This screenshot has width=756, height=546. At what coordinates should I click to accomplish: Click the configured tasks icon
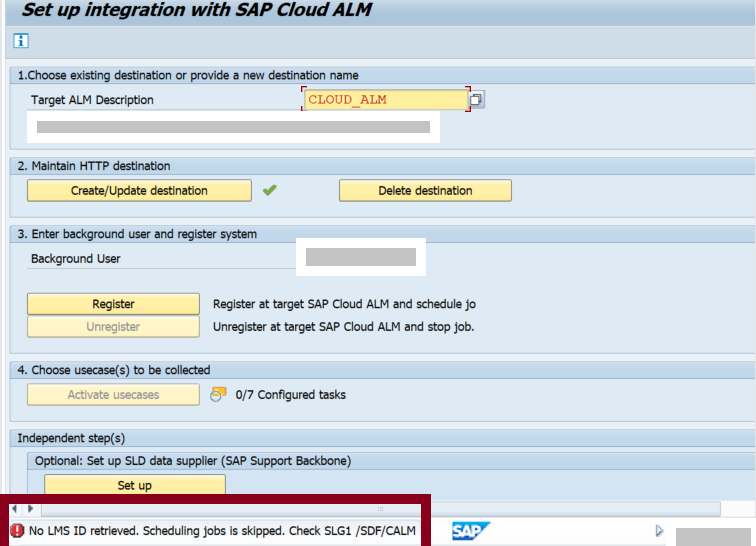click(218, 395)
